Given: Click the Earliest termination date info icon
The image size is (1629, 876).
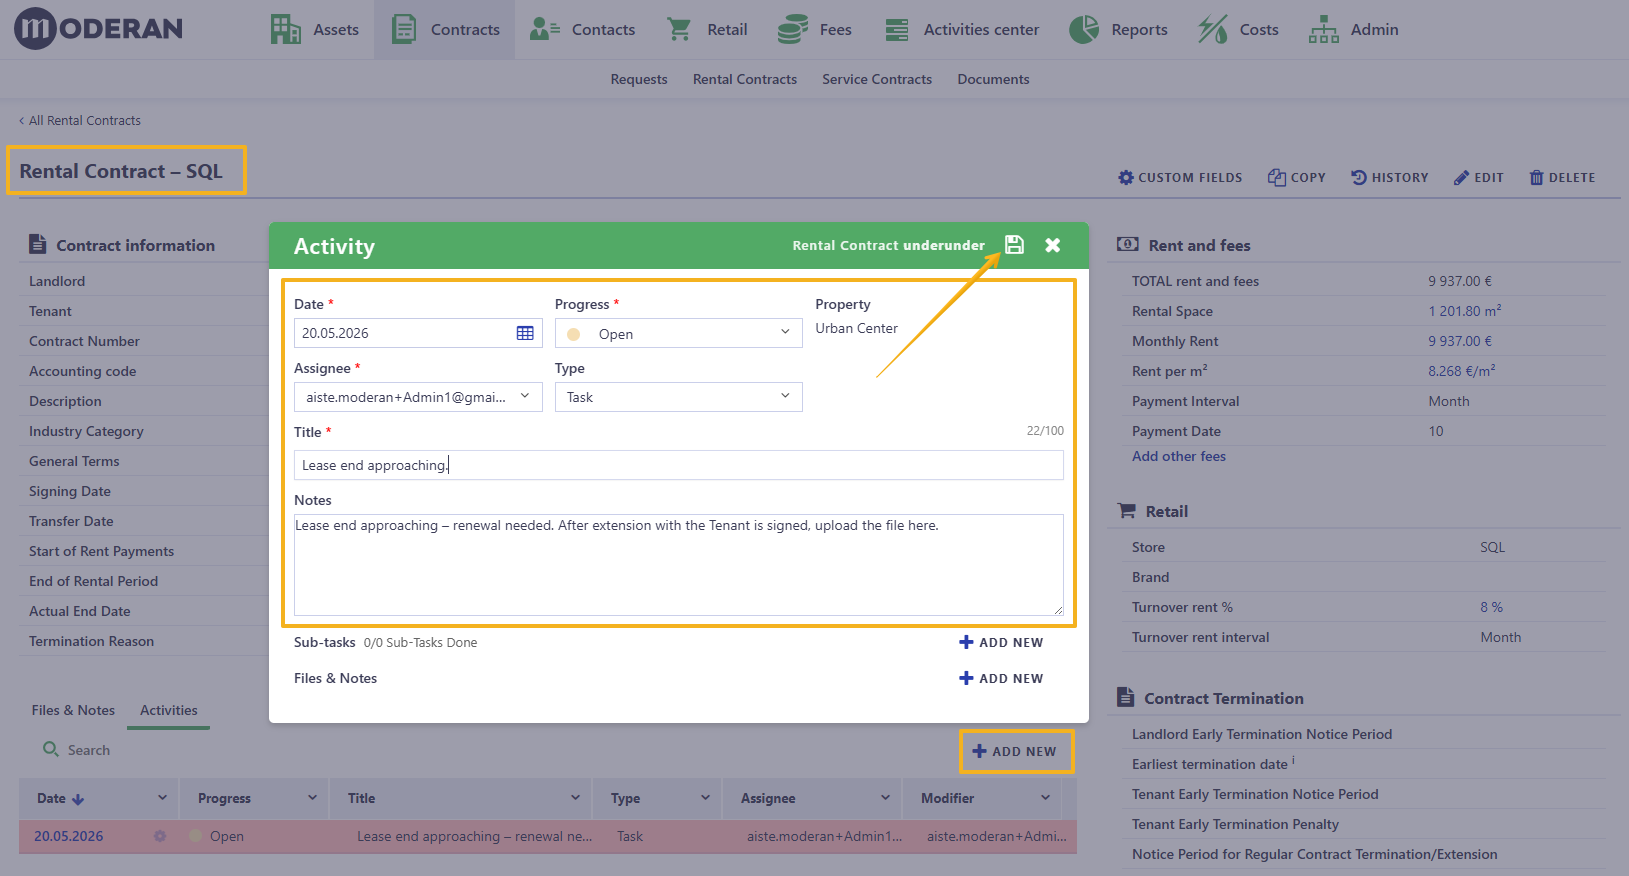Looking at the screenshot, I should pyautogui.click(x=1293, y=761).
